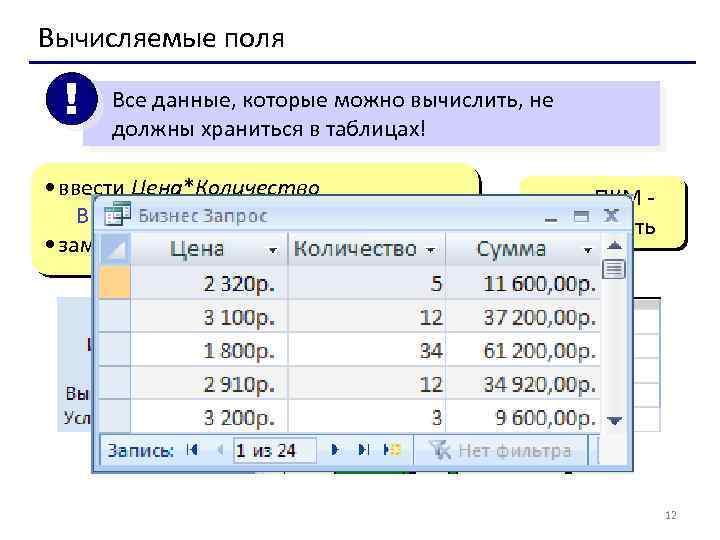Open the Сумма column dropdown arrow

coord(587,250)
